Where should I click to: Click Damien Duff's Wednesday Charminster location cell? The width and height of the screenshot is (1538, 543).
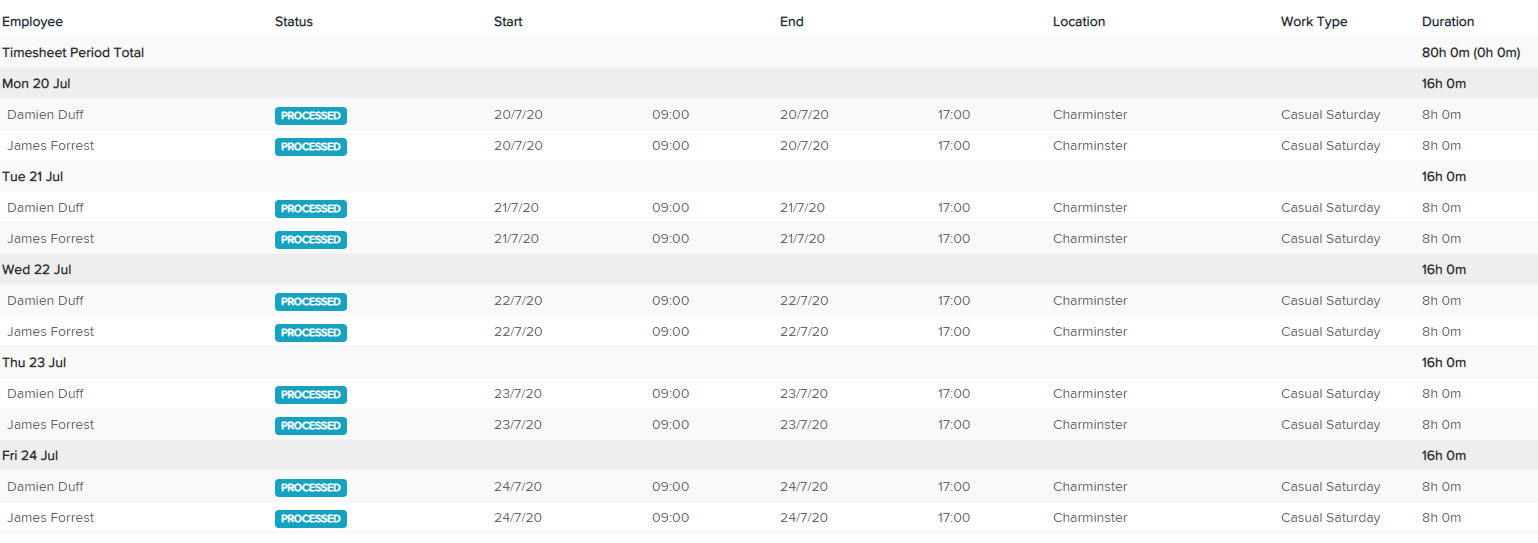point(1090,301)
